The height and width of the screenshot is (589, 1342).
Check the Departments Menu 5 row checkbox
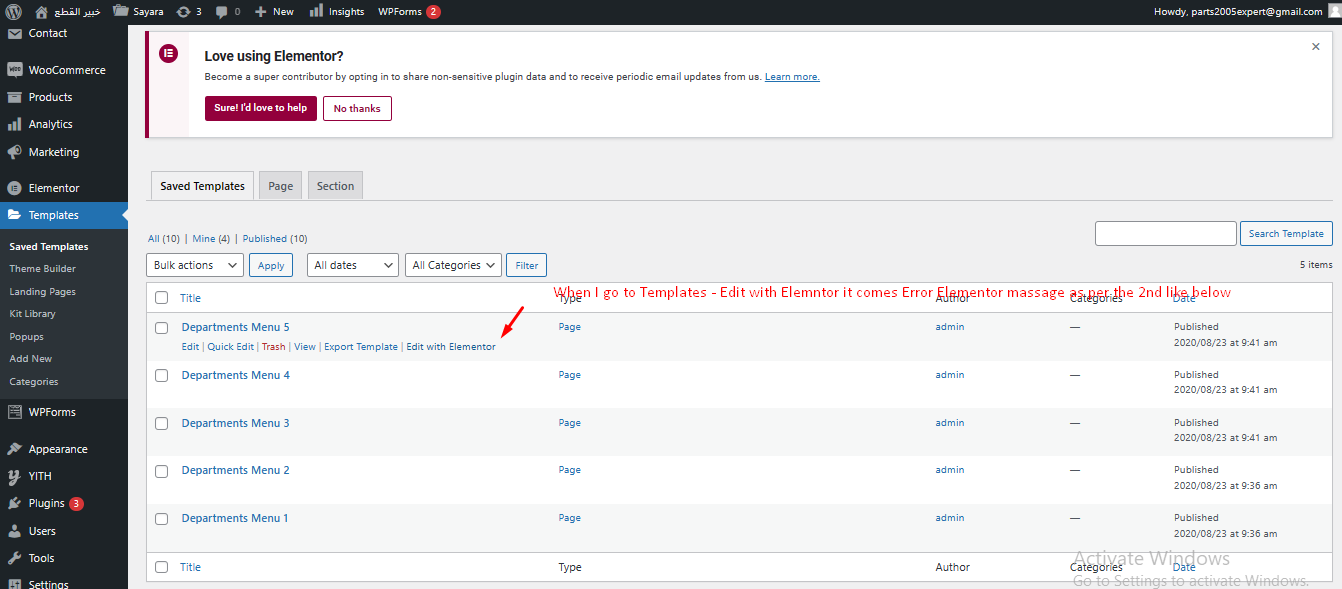point(161,327)
